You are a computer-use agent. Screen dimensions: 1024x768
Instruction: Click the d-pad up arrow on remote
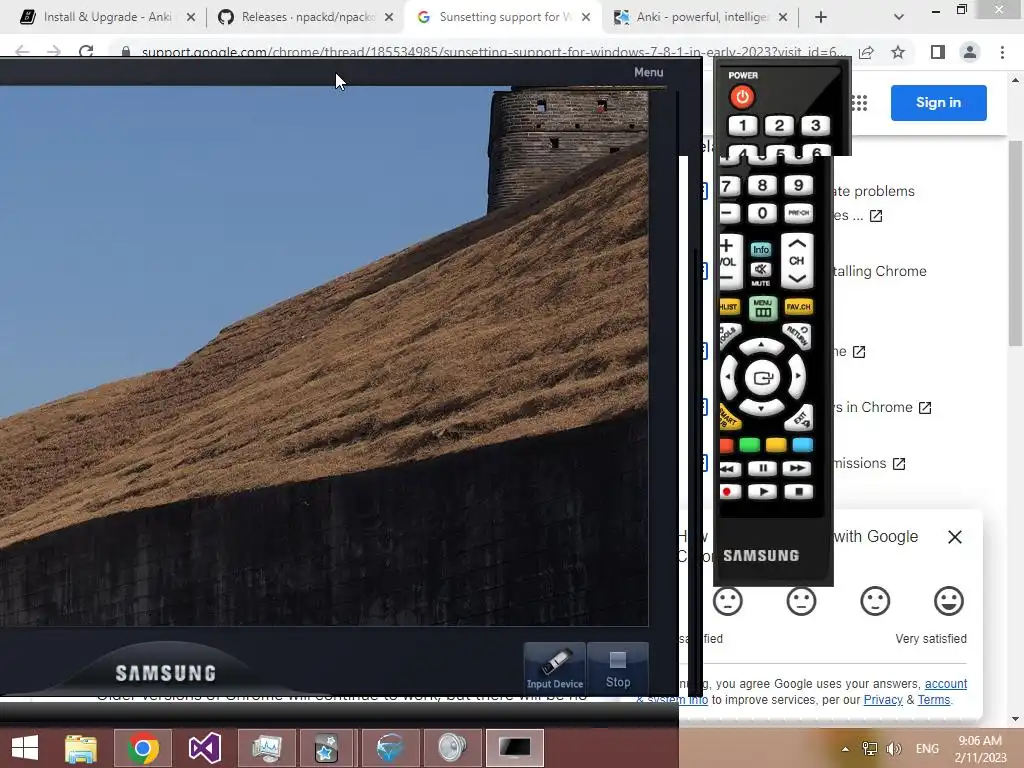pyautogui.click(x=761, y=345)
